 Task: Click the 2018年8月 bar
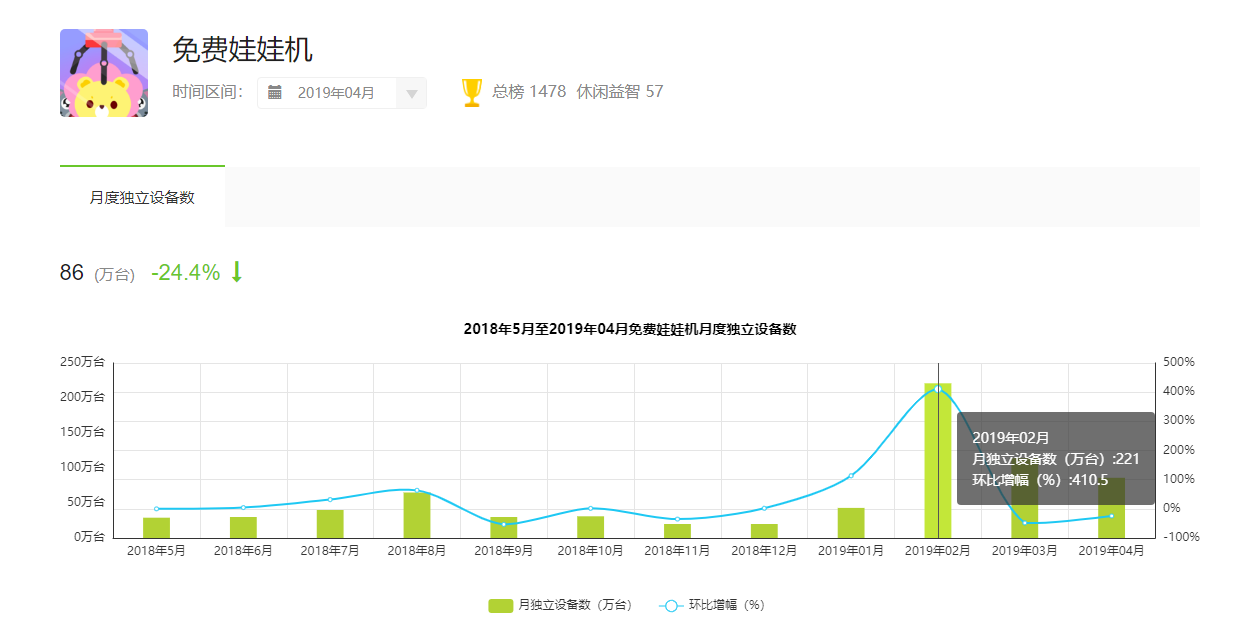click(x=417, y=515)
